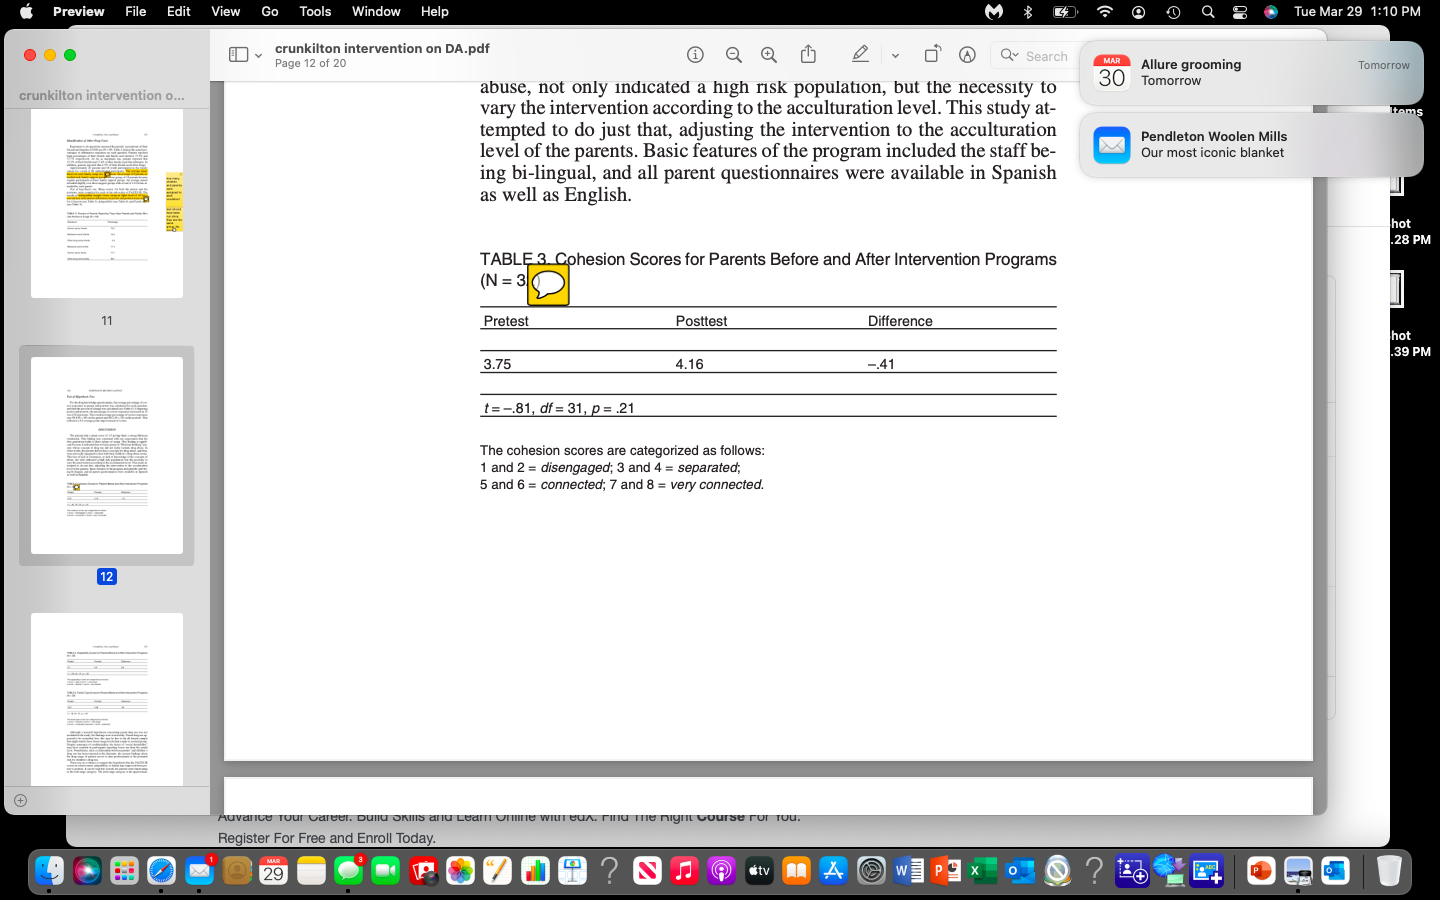1440x900 pixels.
Task: Open the Pendleton Woolen Mills notification
Action: [1250, 145]
